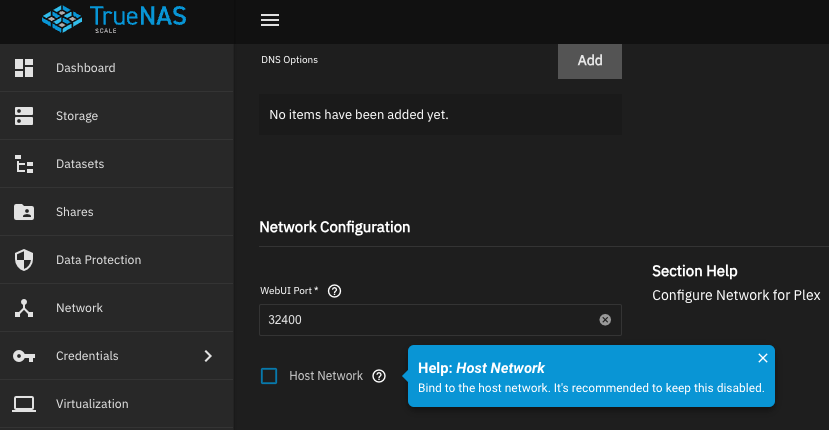
Task: Add a DNS Options entry
Action: click(x=590, y=60)
